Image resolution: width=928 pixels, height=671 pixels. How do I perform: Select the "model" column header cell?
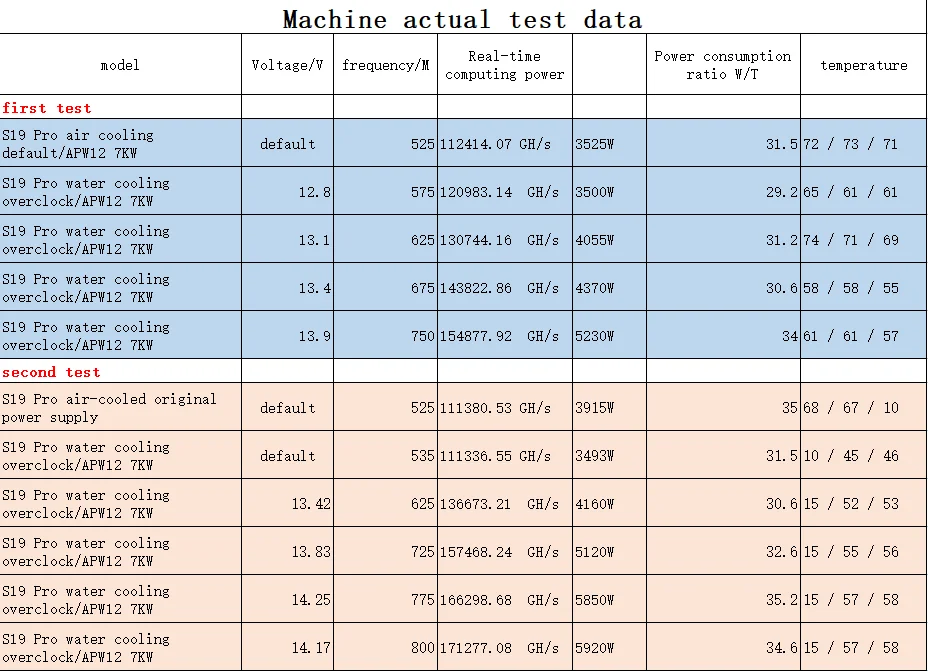coord(120,65)
